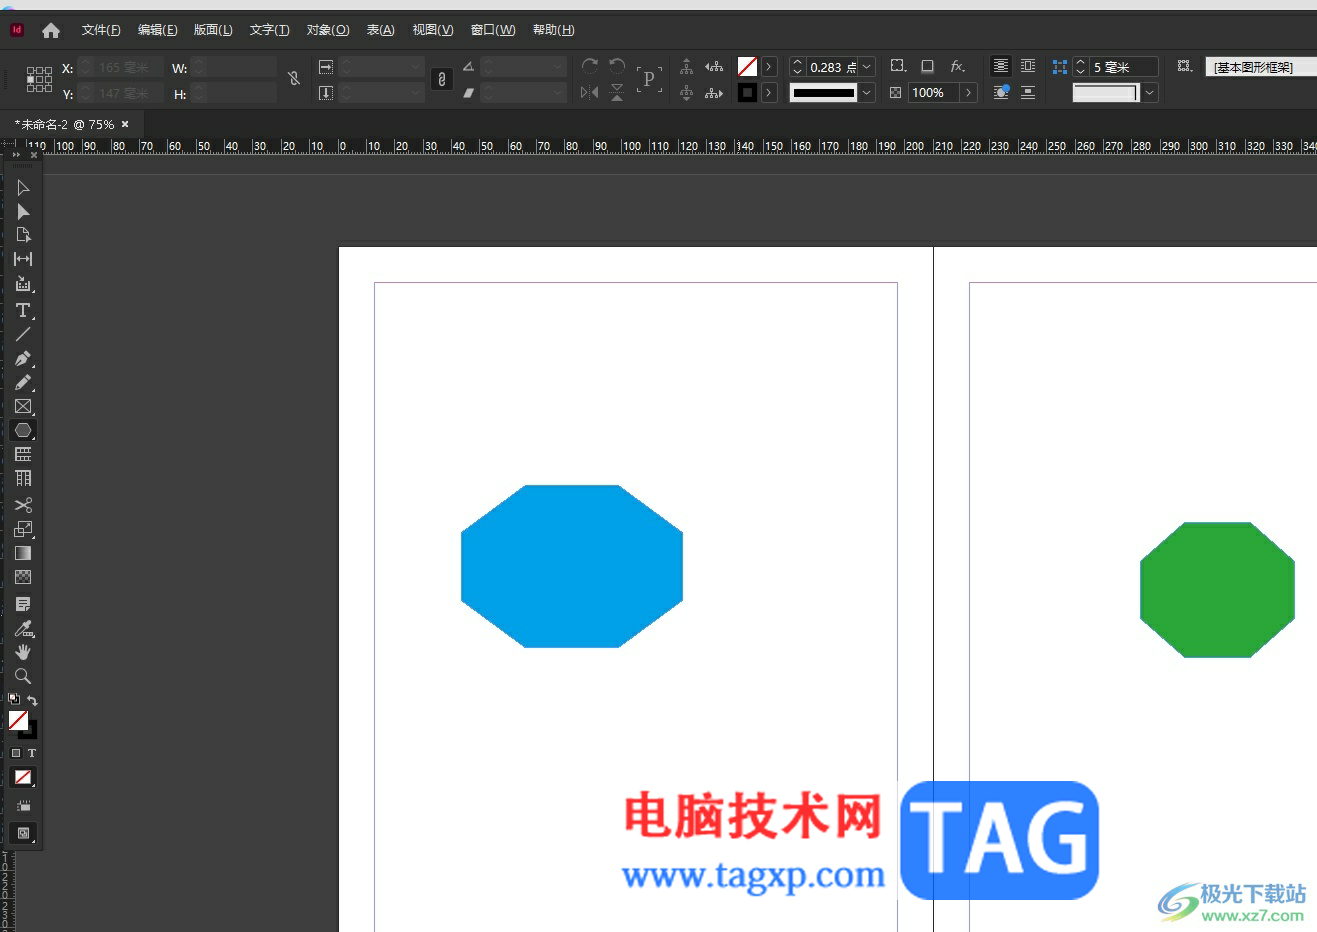
Task: Activate the Gap tool
Action: click(x=23, y=259)
